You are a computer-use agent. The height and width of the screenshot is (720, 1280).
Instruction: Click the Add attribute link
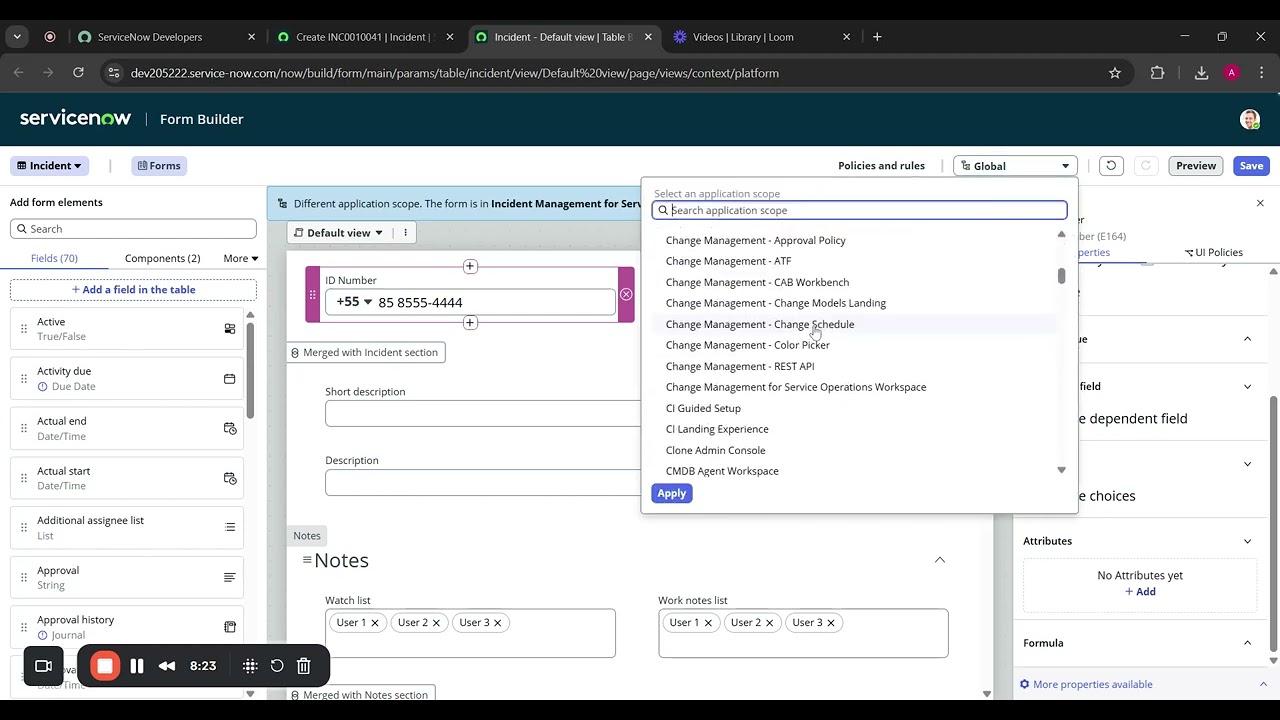tap(1140, 592)
